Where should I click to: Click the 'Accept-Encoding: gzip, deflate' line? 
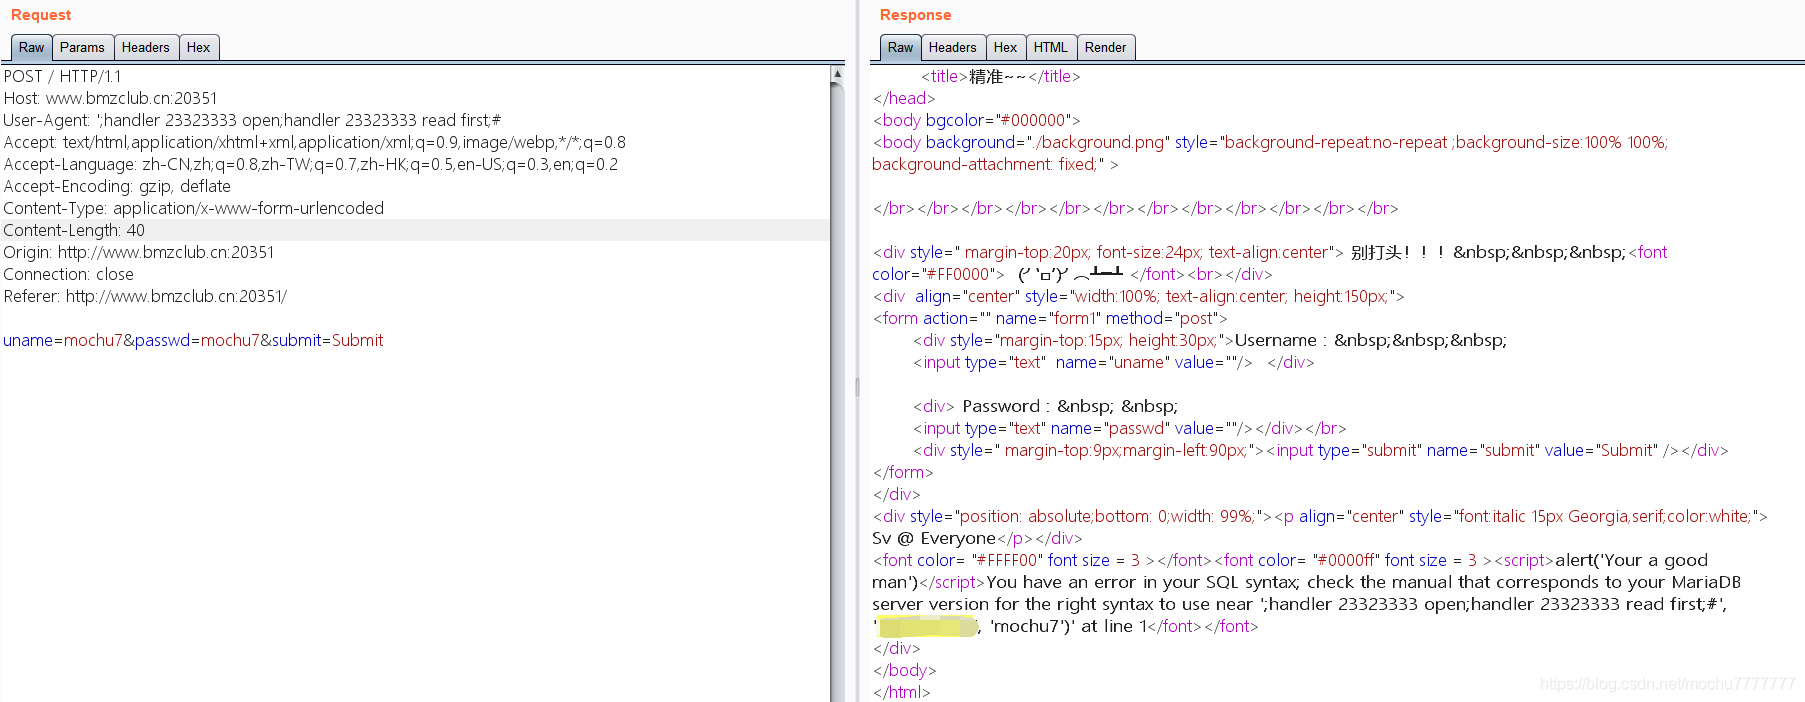117,186
